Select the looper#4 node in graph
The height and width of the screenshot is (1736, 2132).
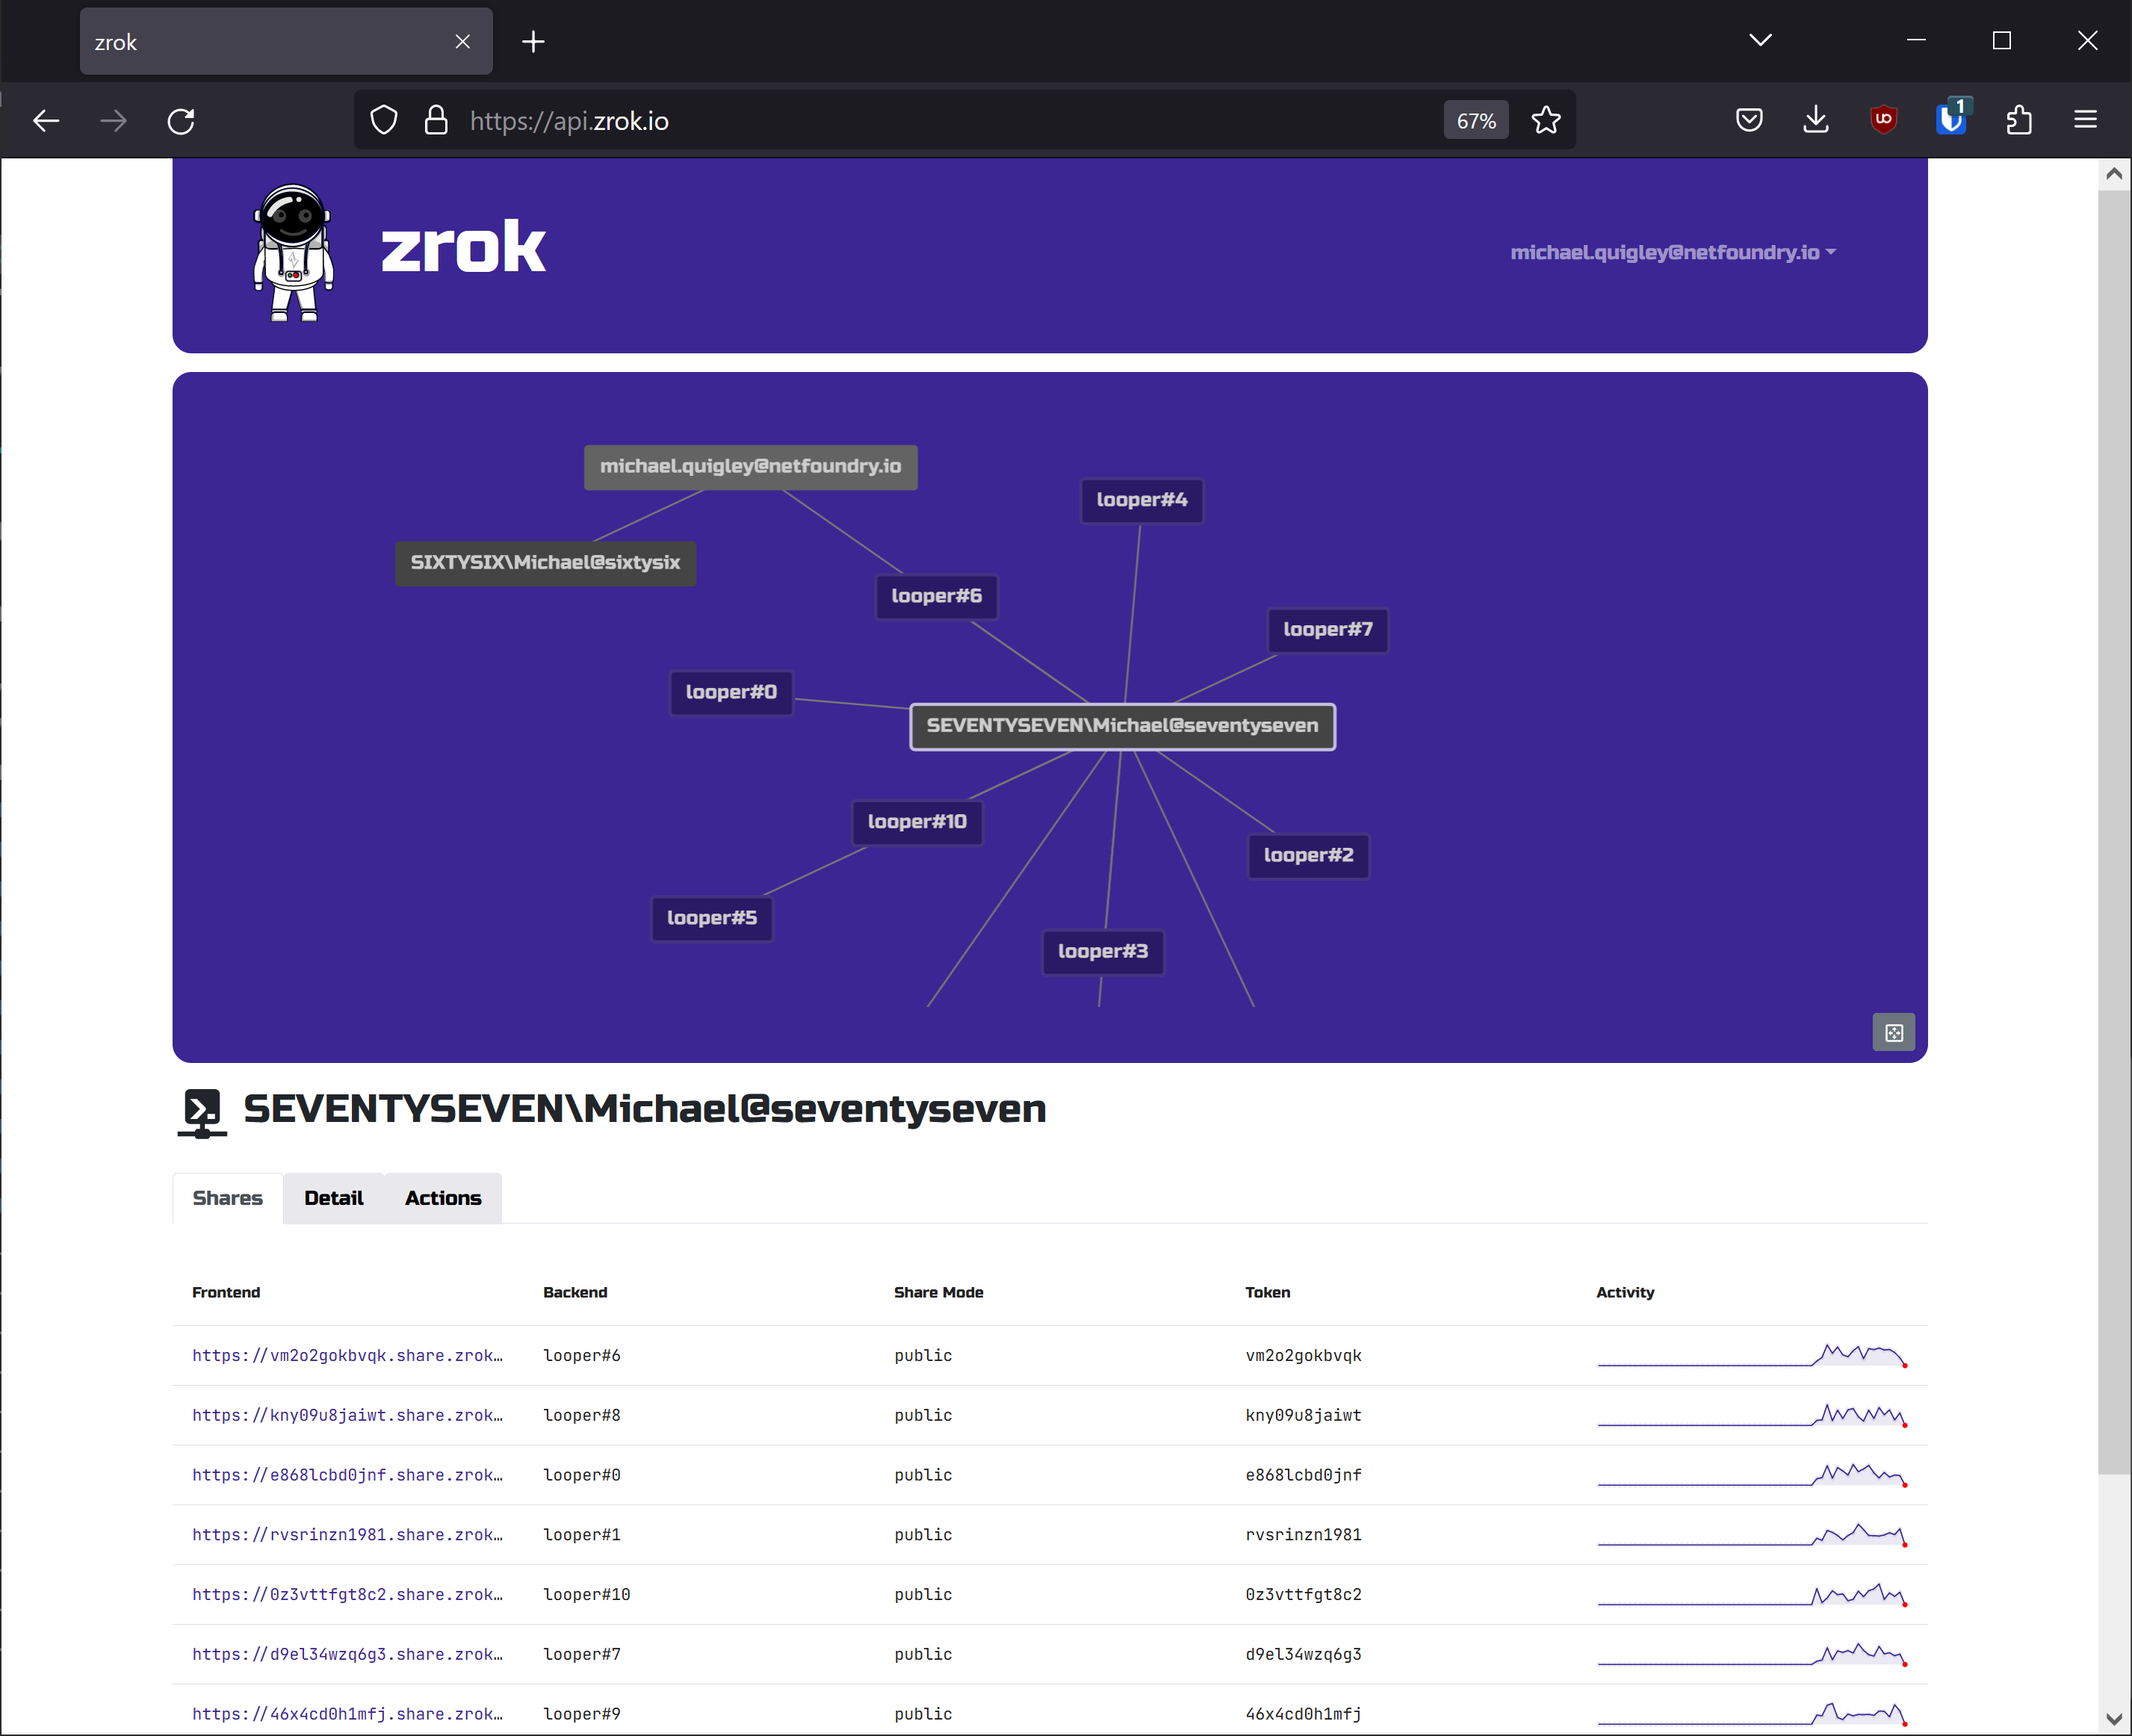tap(1141, 500)
